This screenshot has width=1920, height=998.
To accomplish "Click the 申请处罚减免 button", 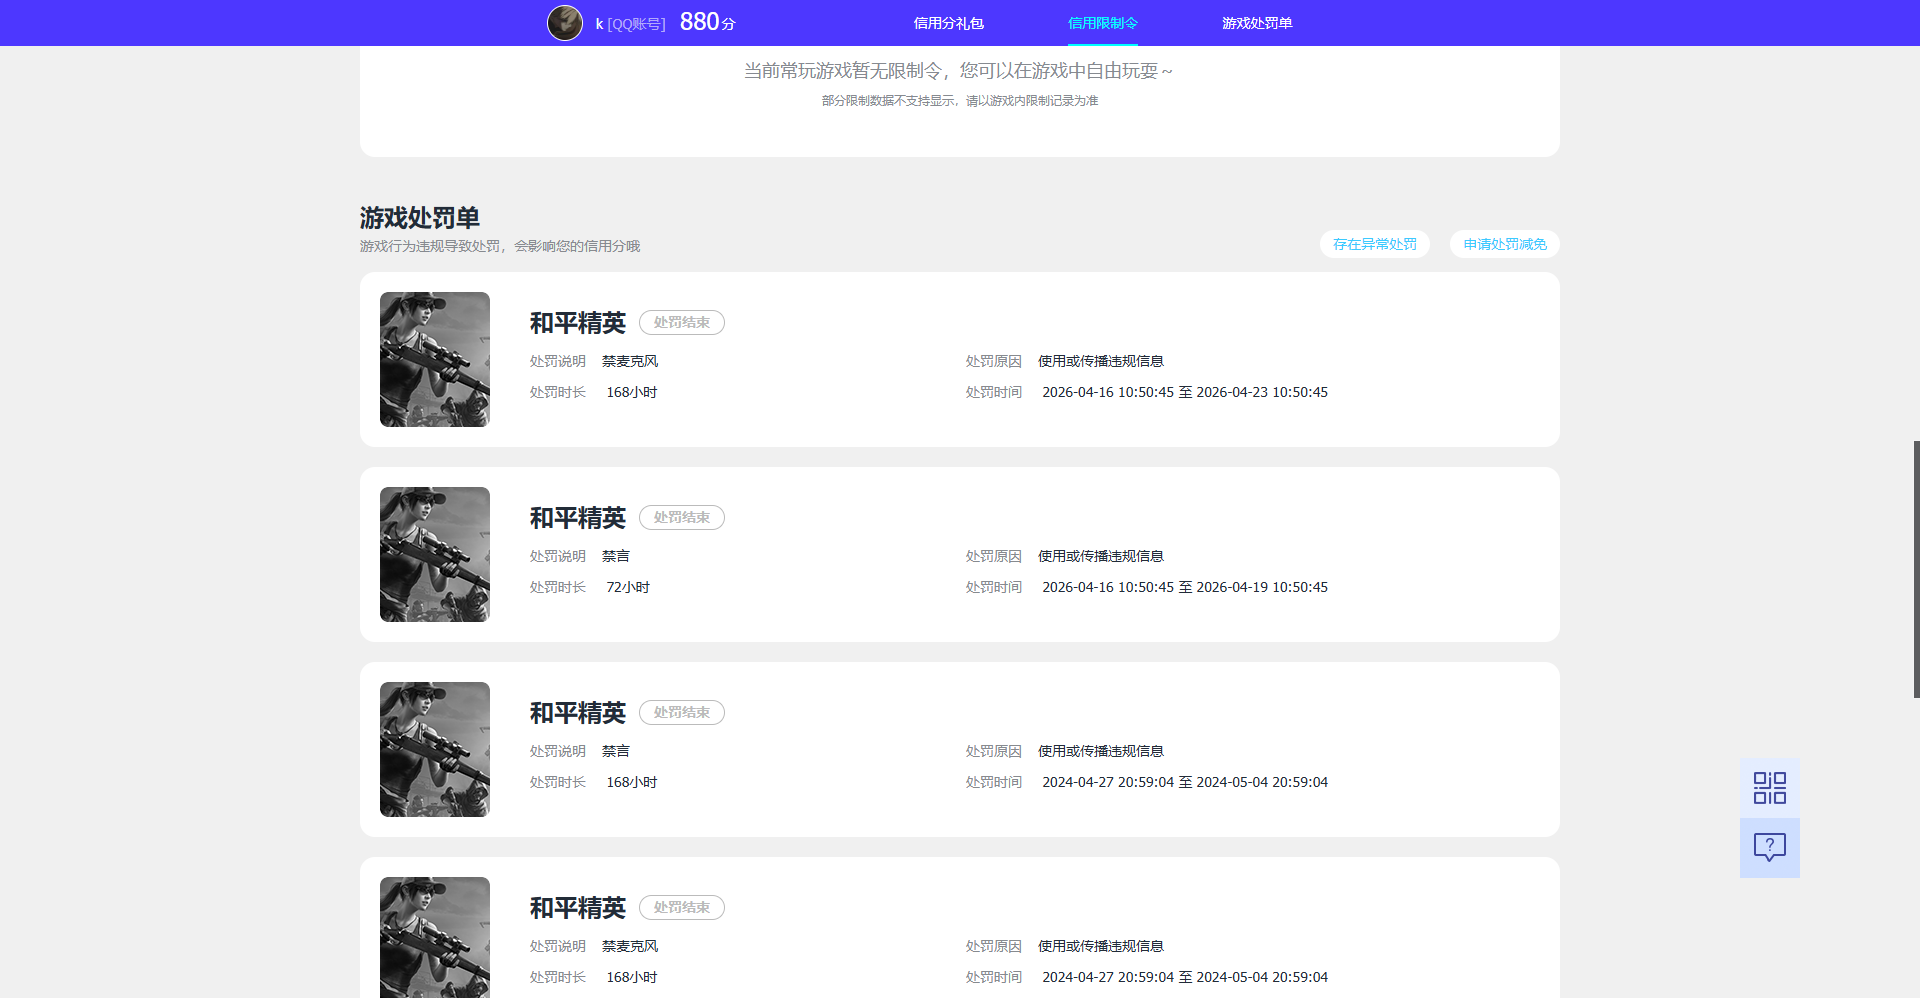I will pyautogui.click(x=1504, y=244).
